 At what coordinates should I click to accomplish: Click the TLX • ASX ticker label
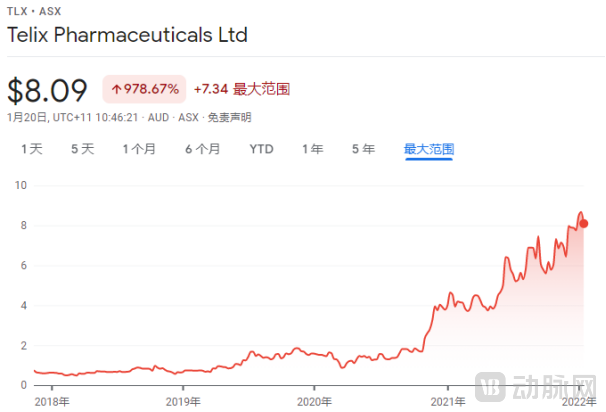pos(34,11)
